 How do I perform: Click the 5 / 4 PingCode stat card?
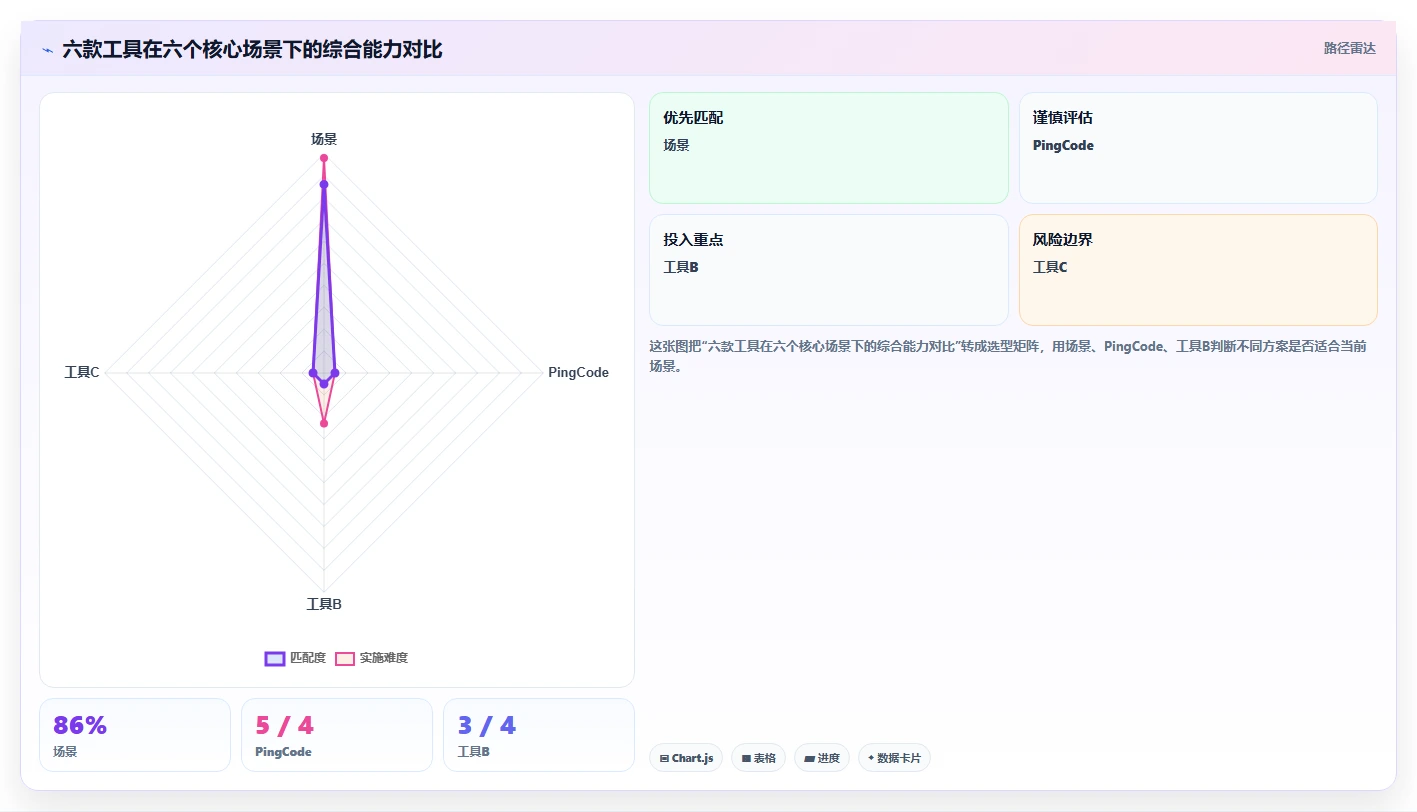point(337,735)
